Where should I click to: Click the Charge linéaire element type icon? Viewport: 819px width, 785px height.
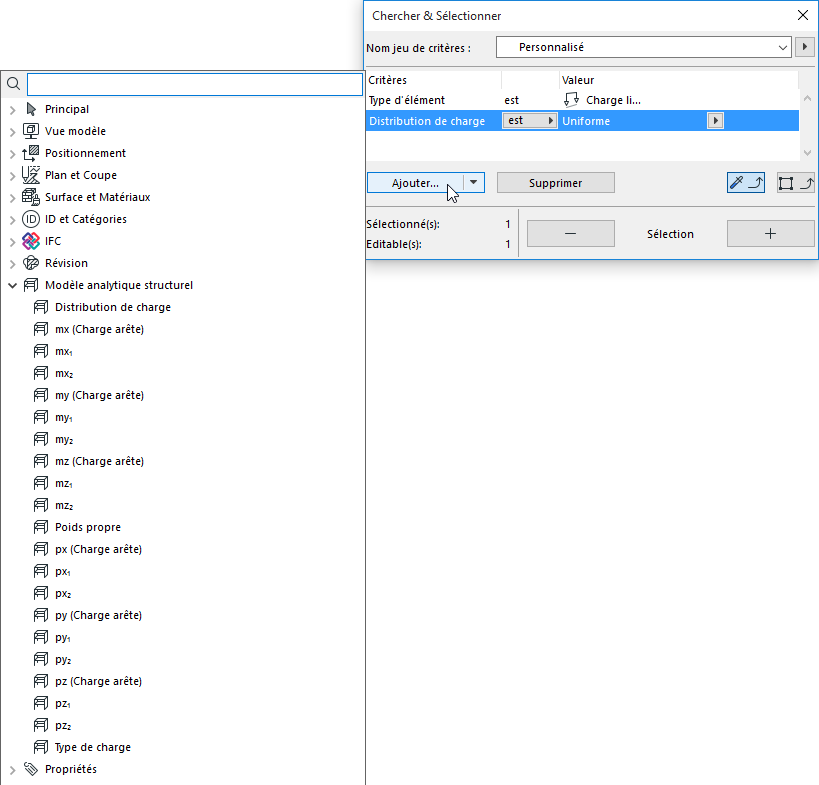point(571,99)
